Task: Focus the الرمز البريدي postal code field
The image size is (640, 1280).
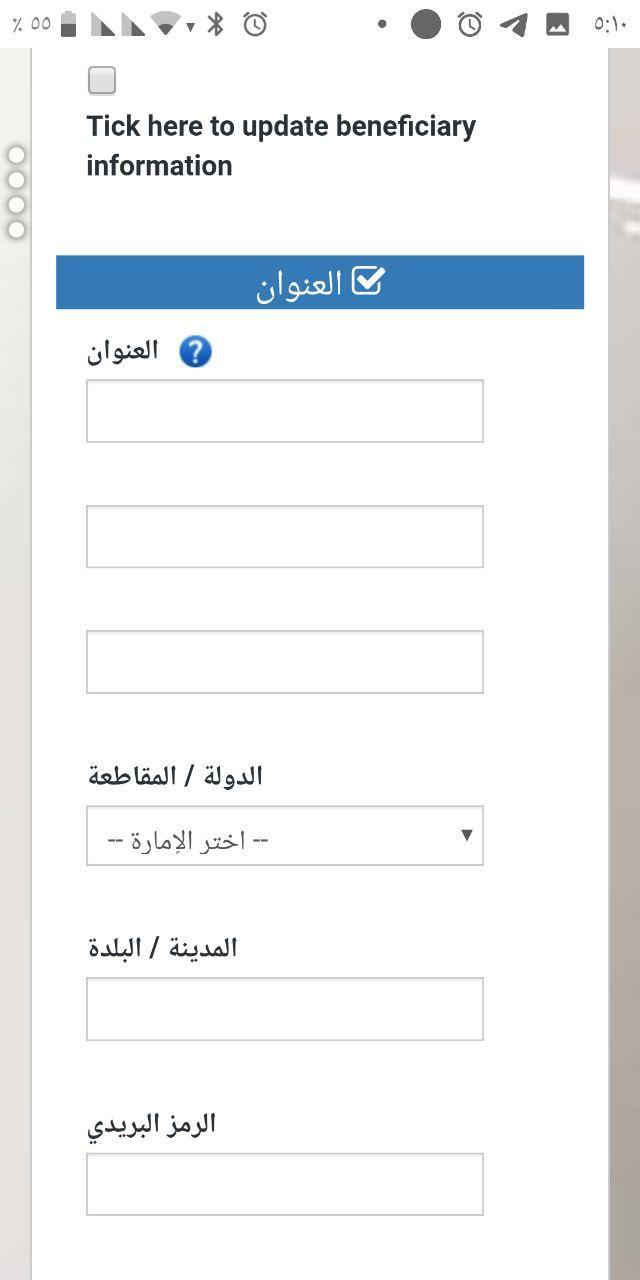Action: tap(285, 1185)
